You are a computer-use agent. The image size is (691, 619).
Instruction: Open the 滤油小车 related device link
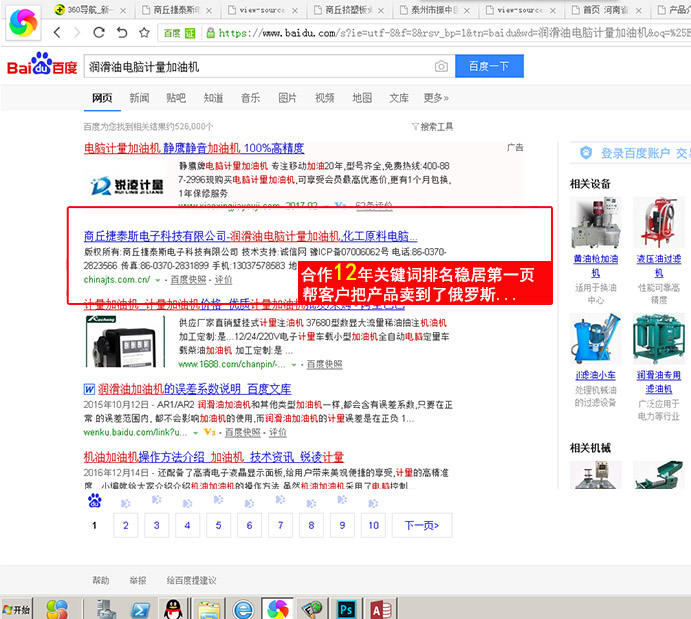595,375
